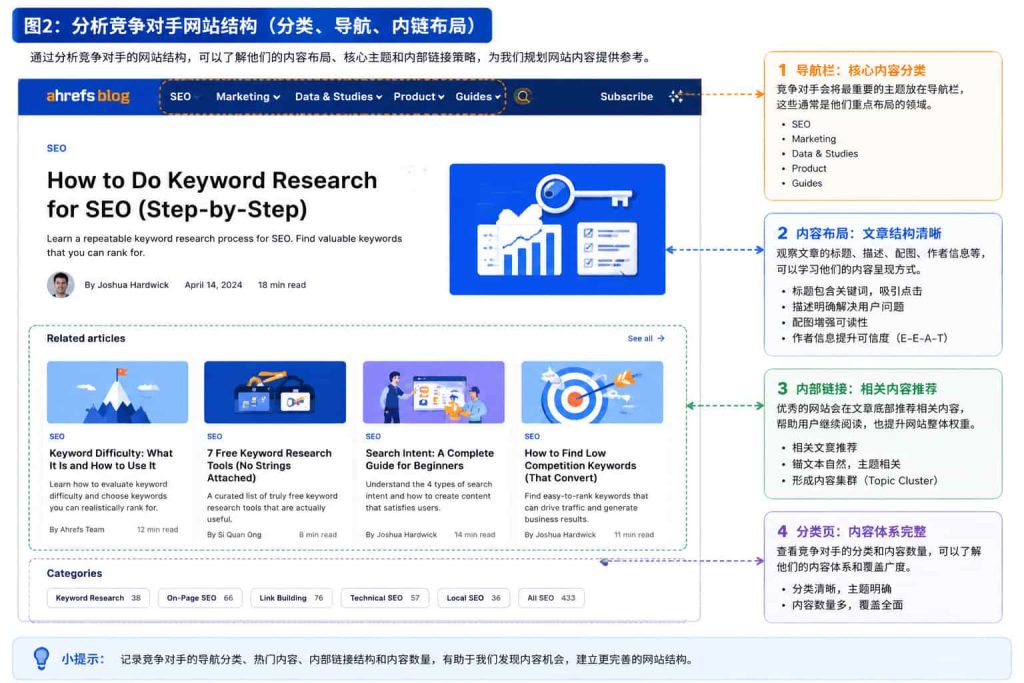The height and width of the screenshot is (683, 1024).
Task: Select the Technical SEO 57 category tag
Action: tap(385, 597)
